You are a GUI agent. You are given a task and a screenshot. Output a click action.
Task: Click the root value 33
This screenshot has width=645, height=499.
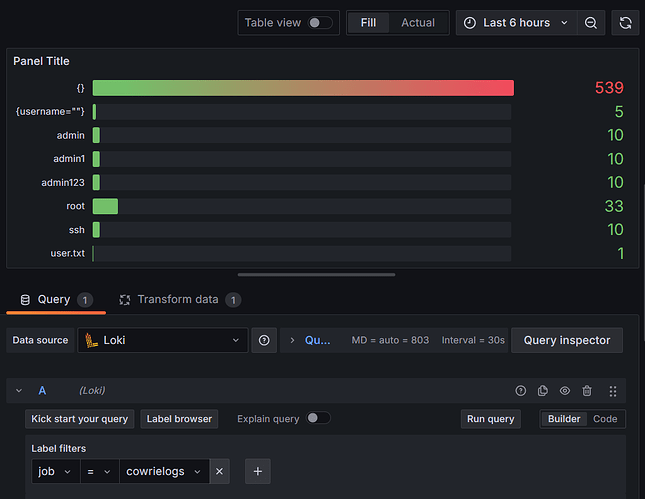point(614,206)
